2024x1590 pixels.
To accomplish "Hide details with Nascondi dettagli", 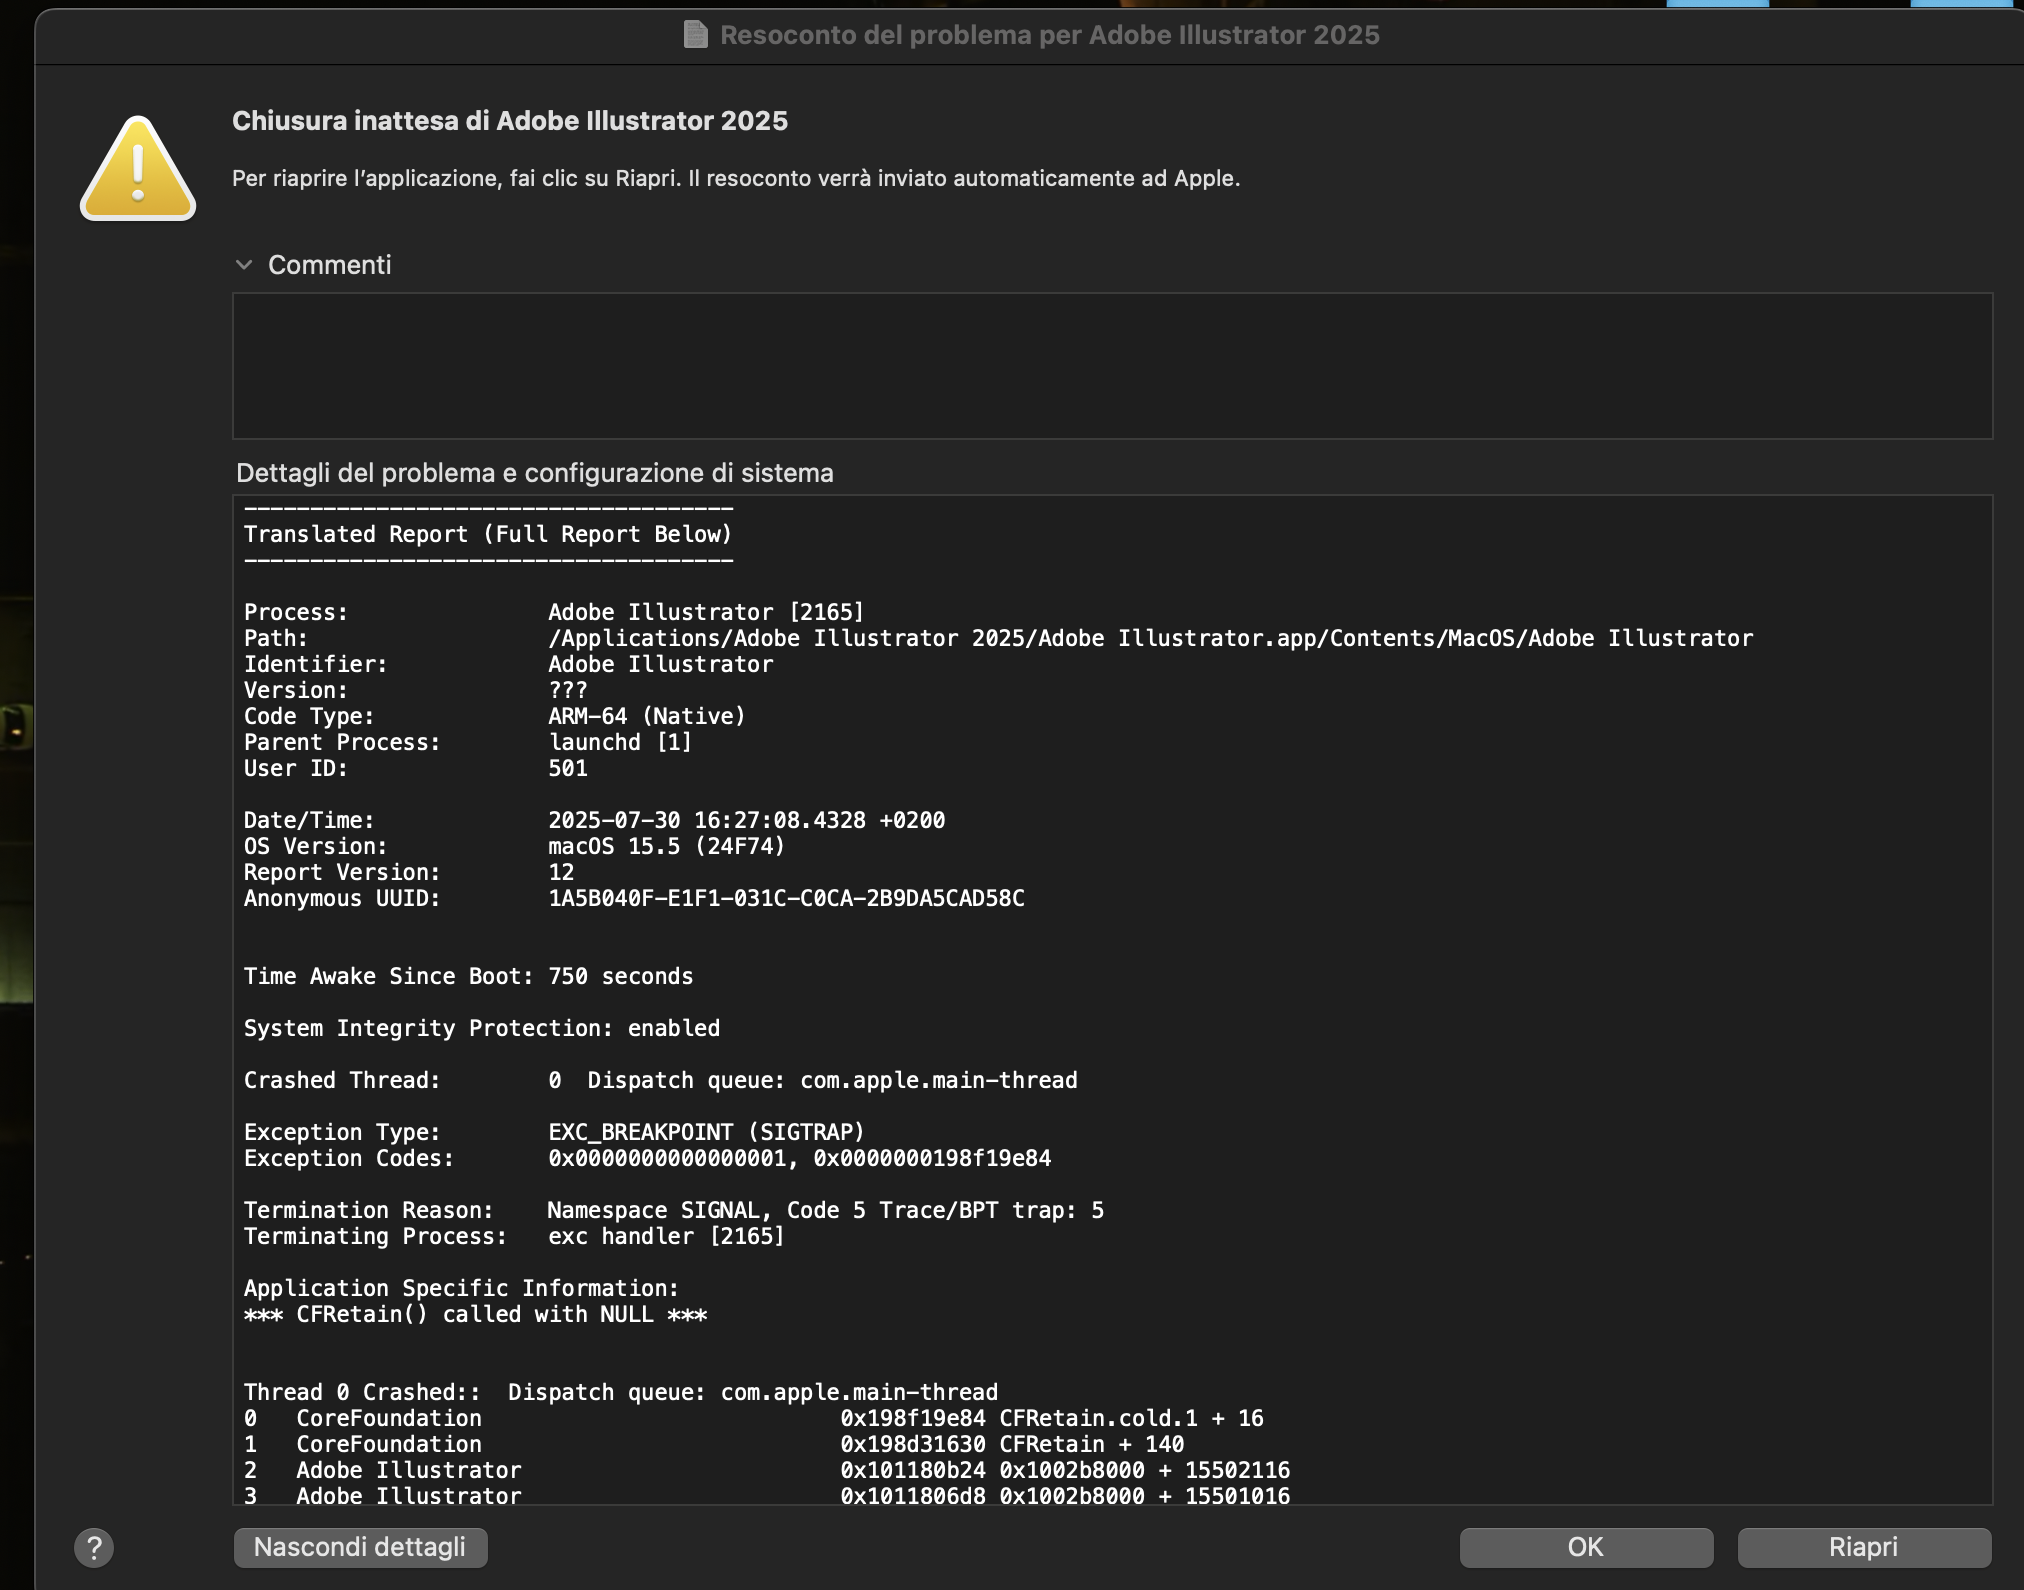I will point(360,1547).
